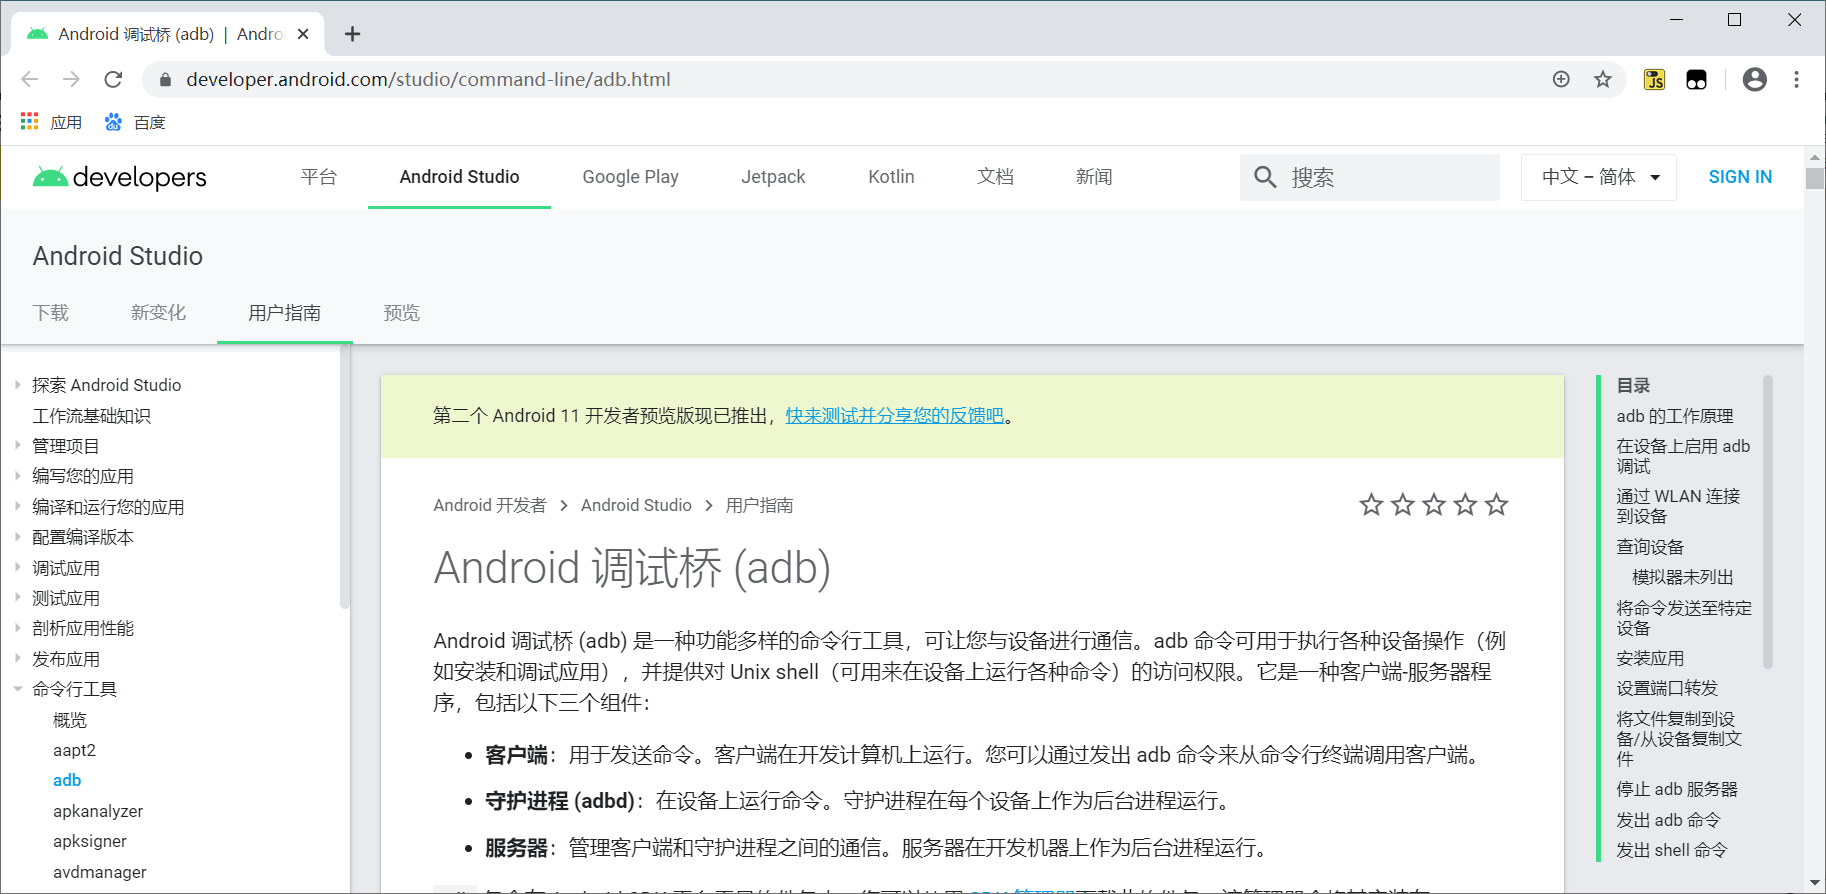Rate the page three stars
This screenshot has width=1826, height=894.
(x=1434, y=505)
